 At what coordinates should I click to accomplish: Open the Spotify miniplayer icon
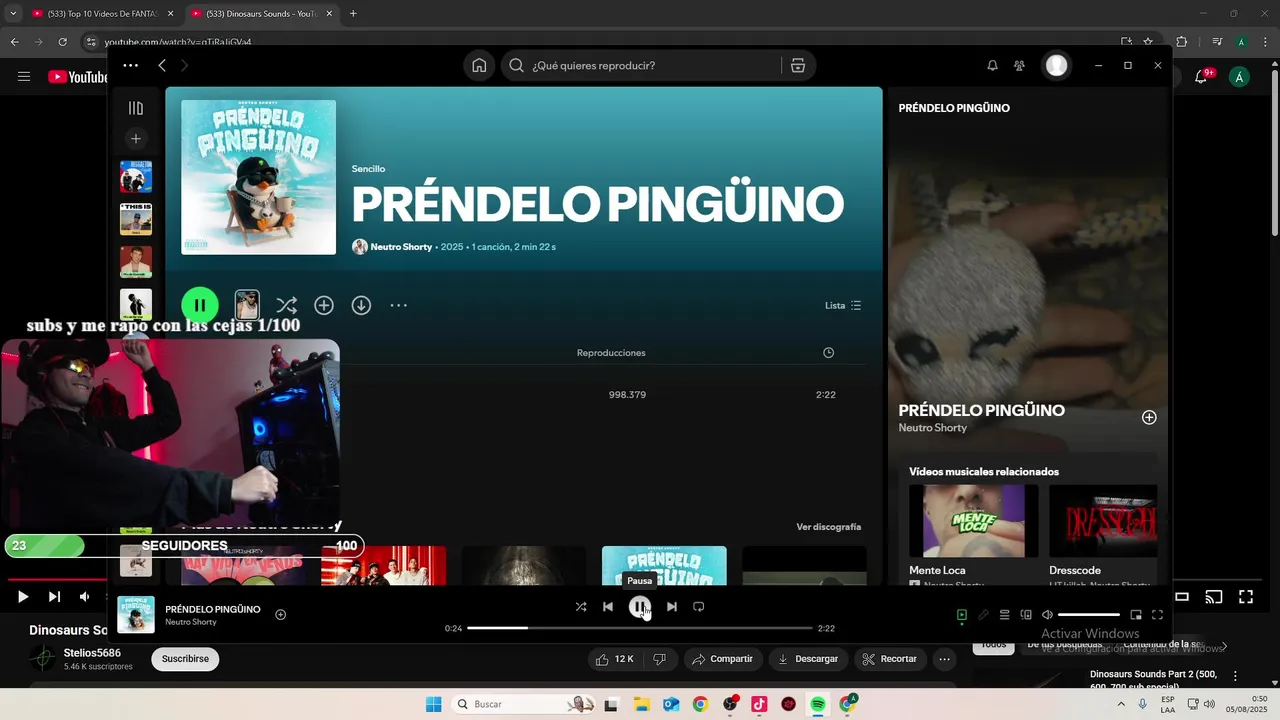click(x=1136, y=615)
